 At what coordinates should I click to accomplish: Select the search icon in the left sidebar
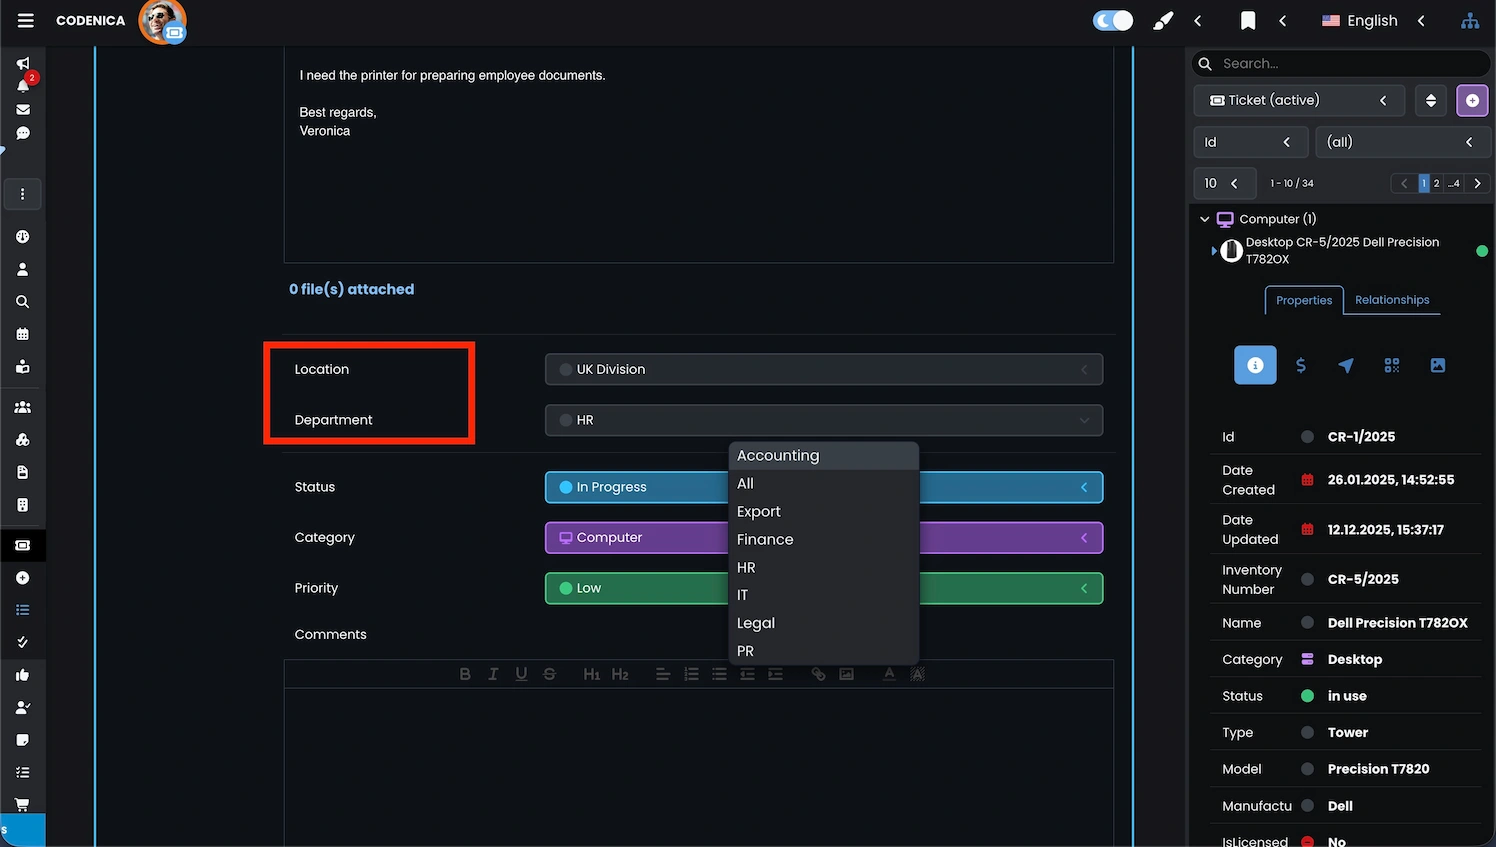pos(22,301)
